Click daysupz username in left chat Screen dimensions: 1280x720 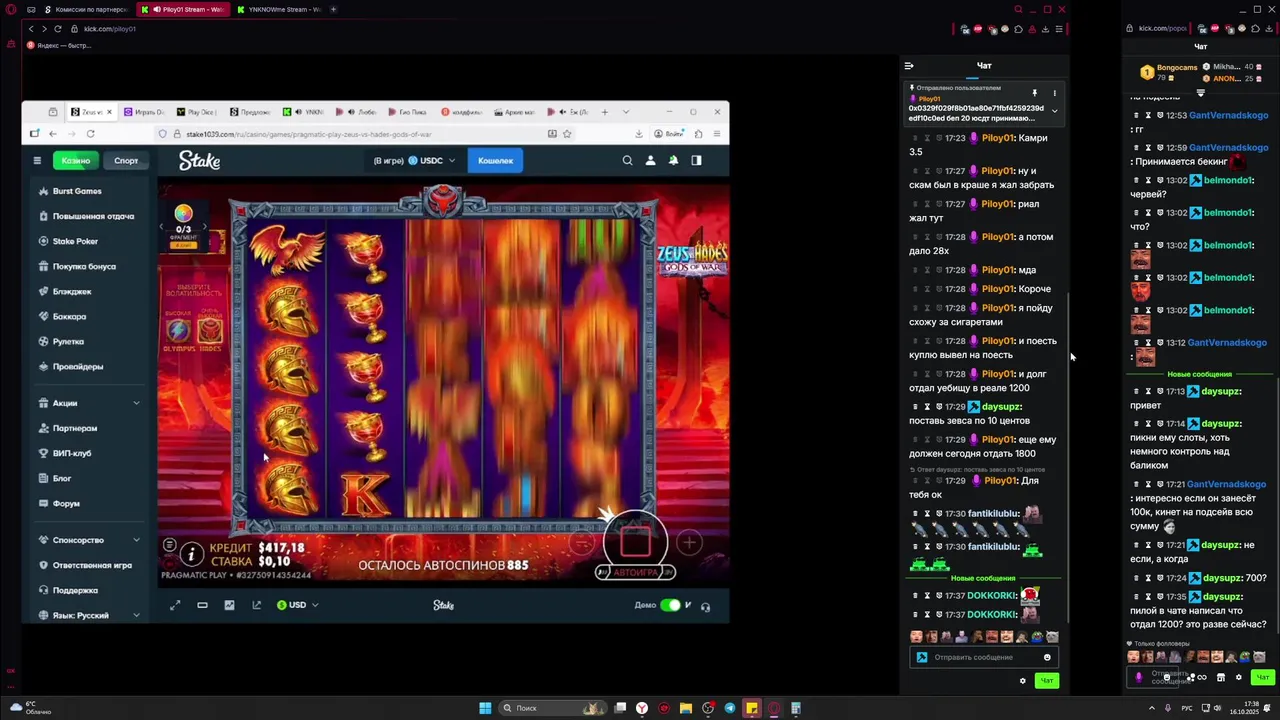tap(1001, 407)
